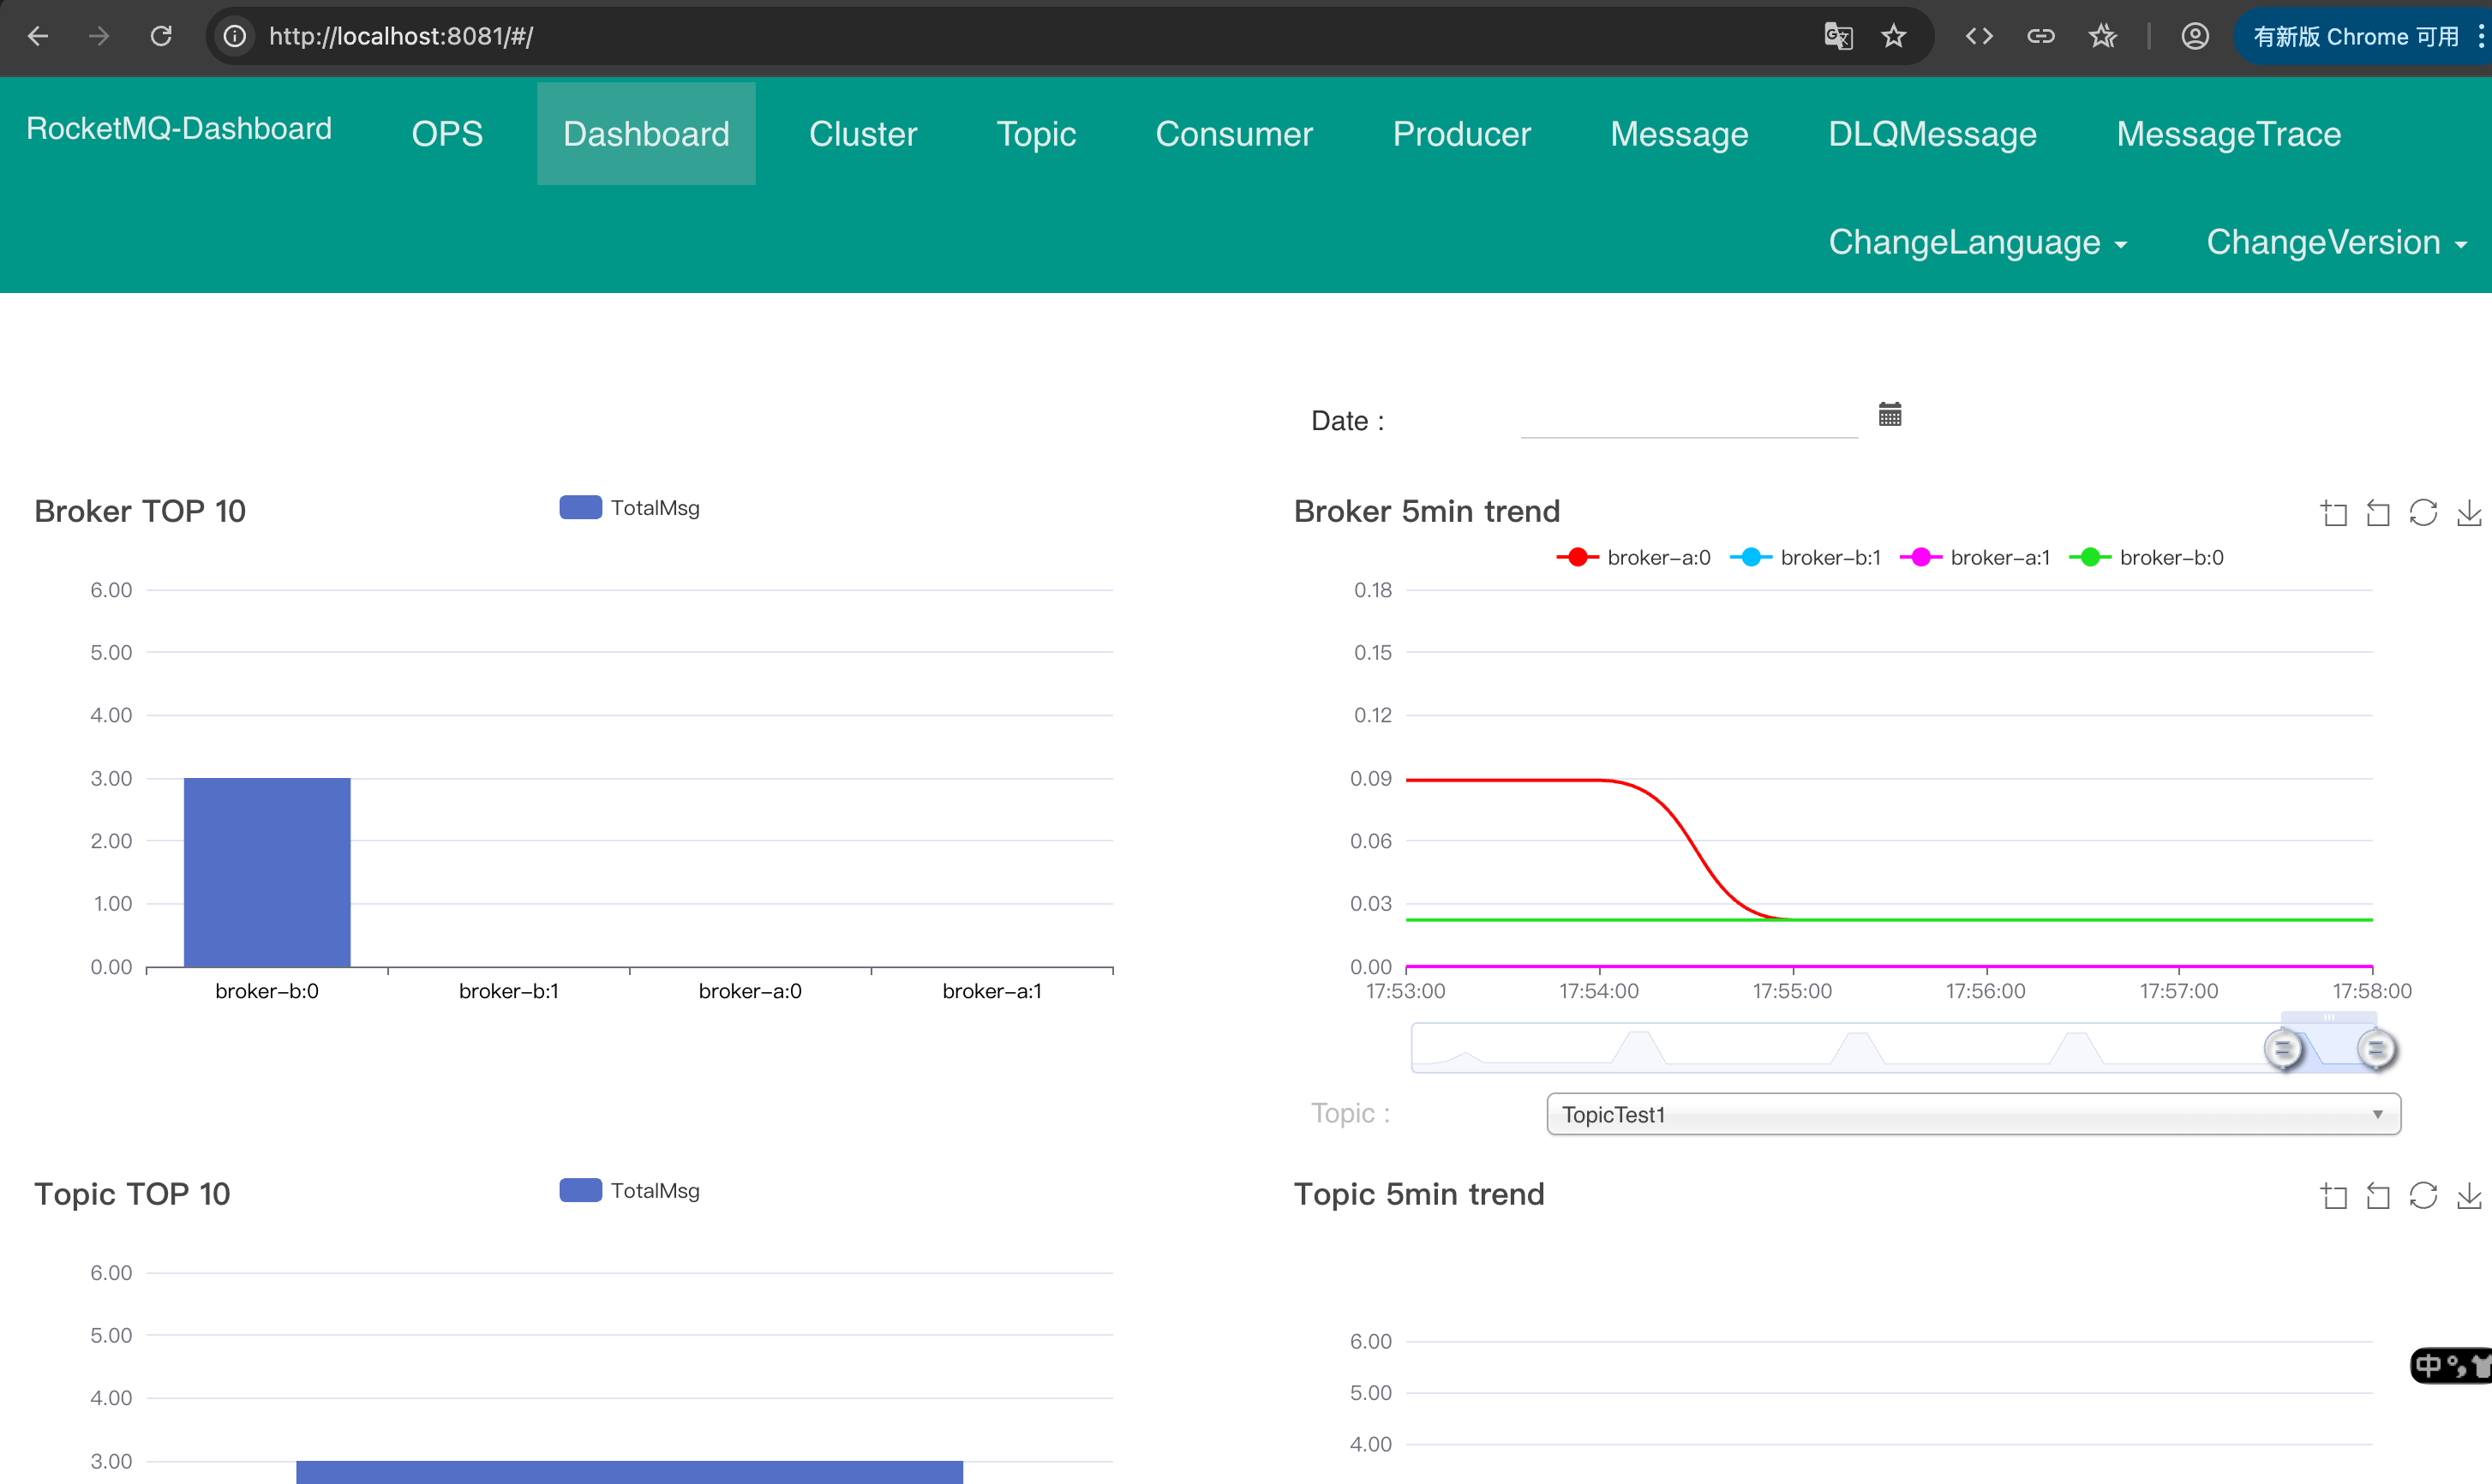Click the Google Translate page icon
Viewport: 2492px width, 1484px height.
1838,37
